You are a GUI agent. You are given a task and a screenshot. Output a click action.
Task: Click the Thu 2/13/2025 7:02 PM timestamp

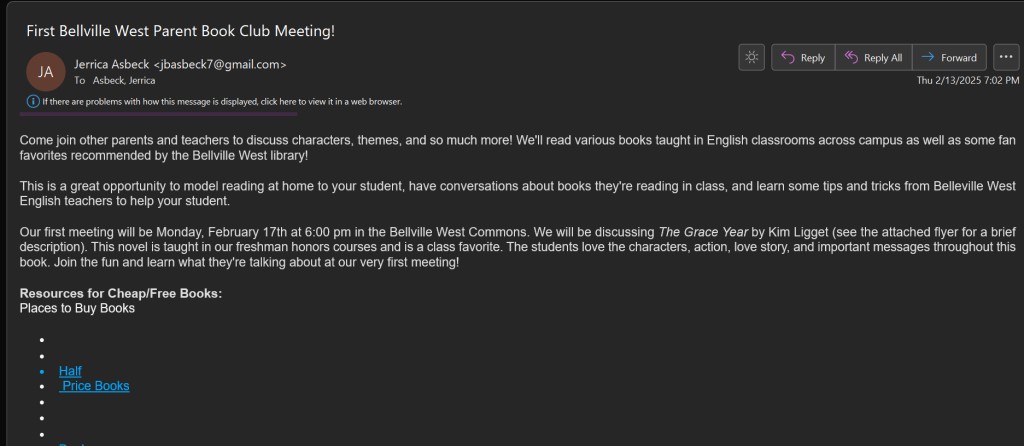point(967,80)
